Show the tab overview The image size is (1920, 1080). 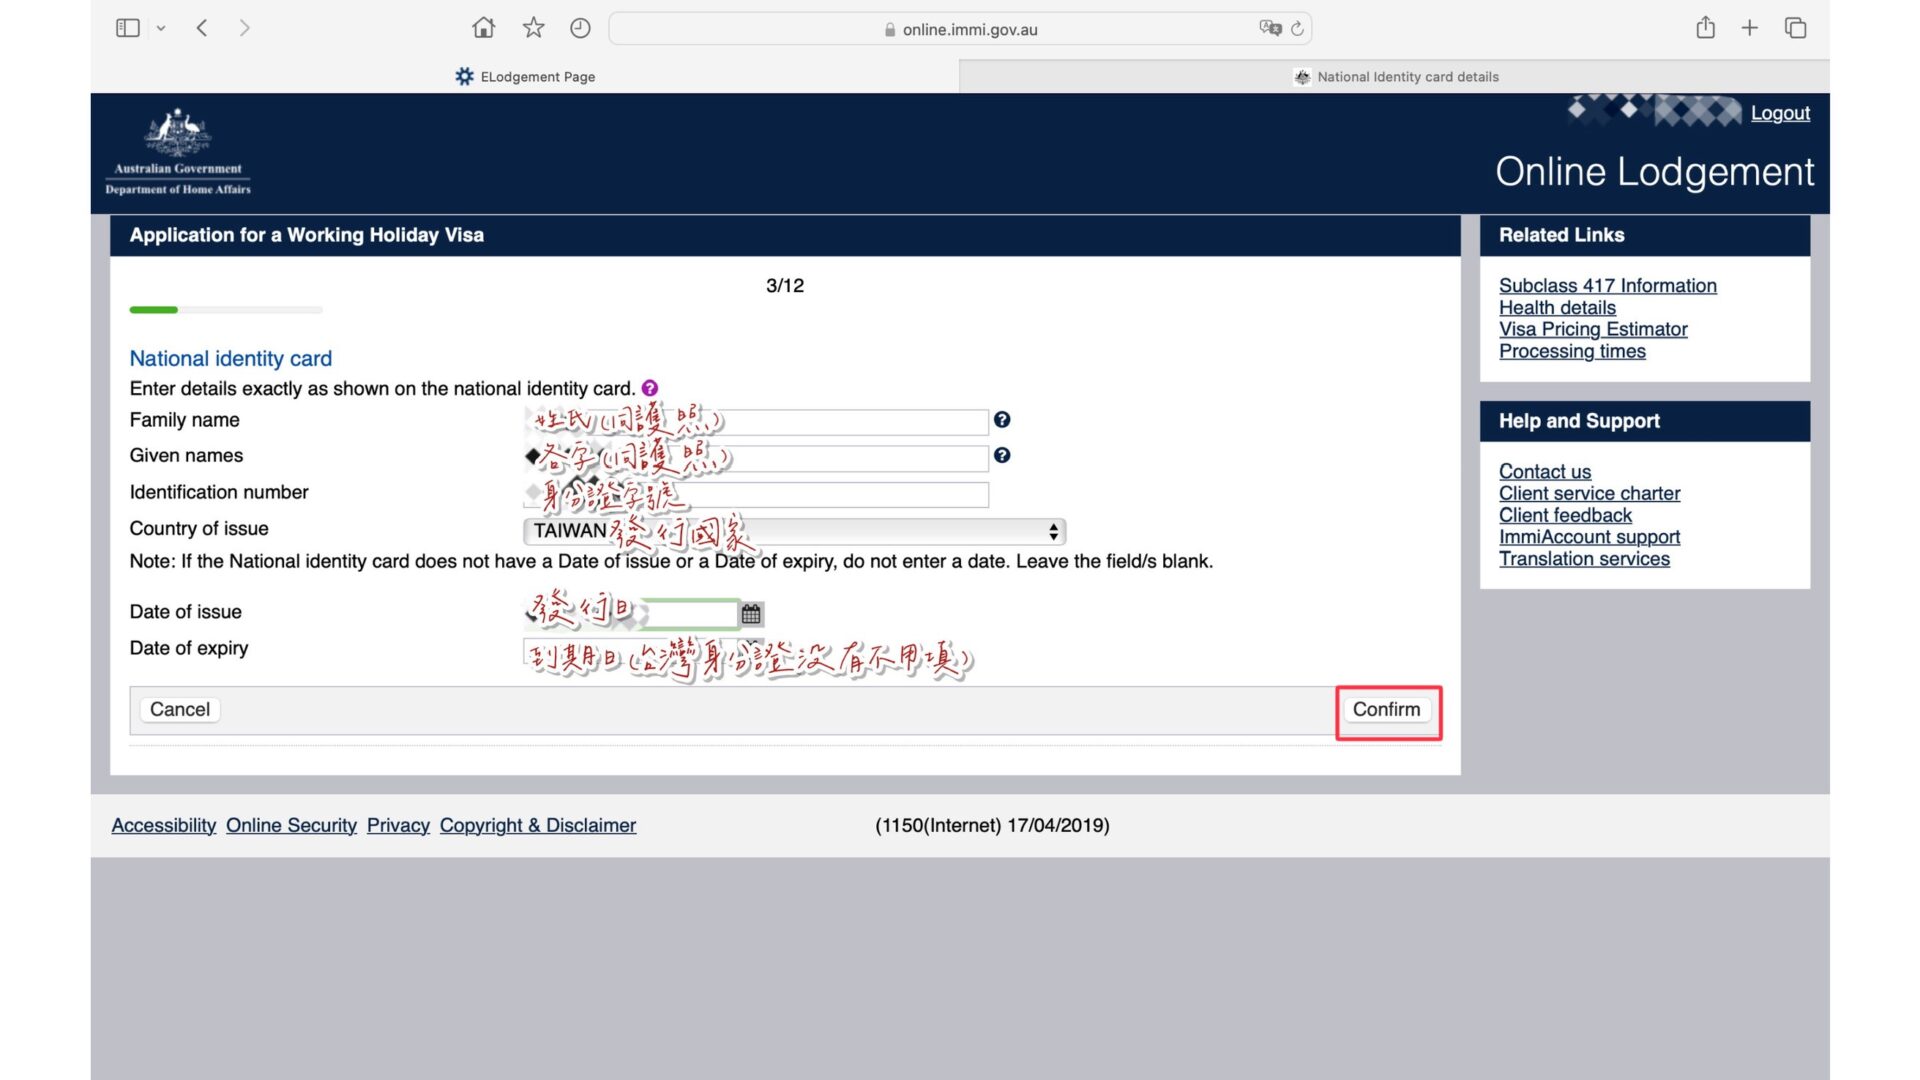tap(1795, 28)
